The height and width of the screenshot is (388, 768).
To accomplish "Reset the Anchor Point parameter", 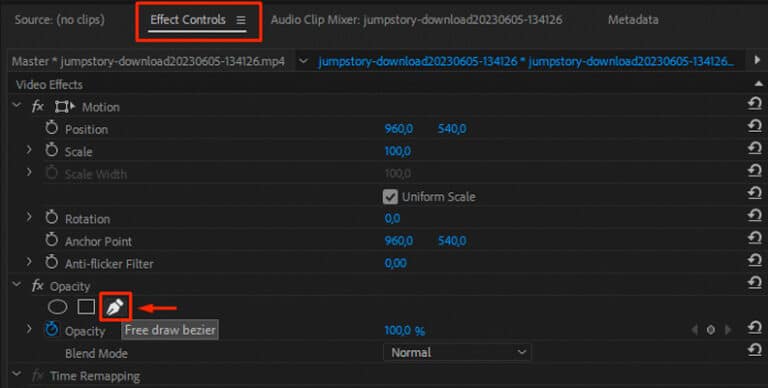I will click(x=755, y=238).
